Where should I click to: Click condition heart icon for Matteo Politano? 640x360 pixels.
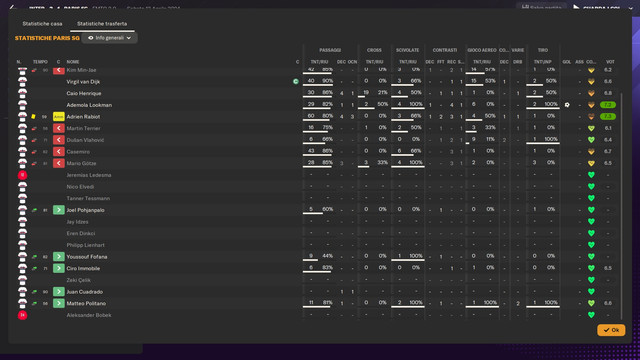pos(591,303)
